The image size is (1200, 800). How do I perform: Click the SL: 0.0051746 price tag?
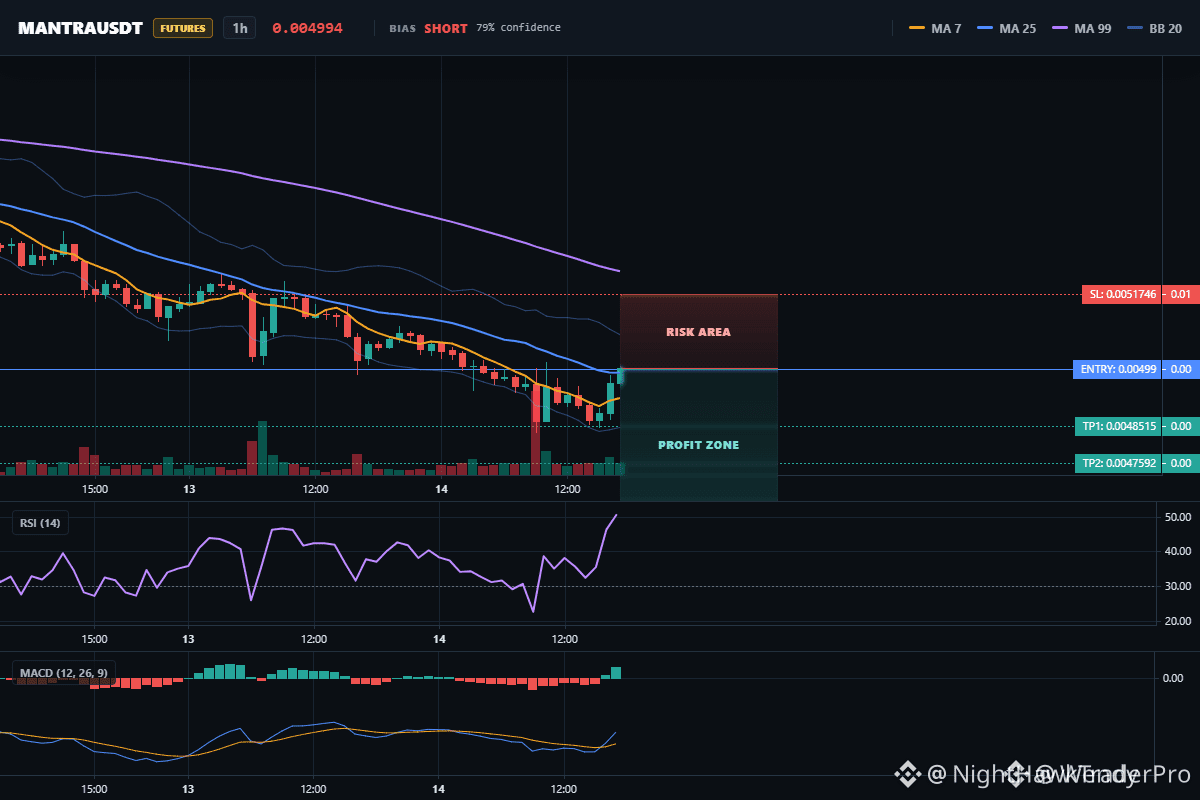coord(1121,295)
